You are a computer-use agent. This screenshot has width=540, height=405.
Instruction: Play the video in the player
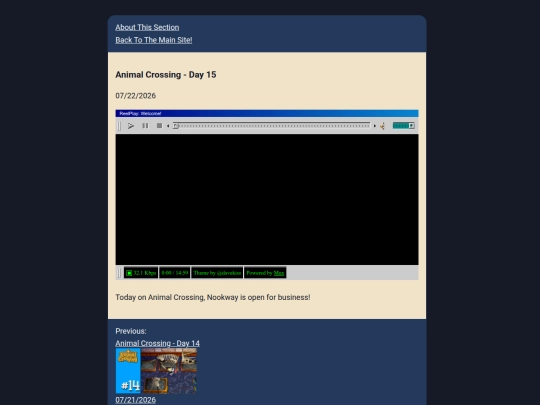coord(131,126)
